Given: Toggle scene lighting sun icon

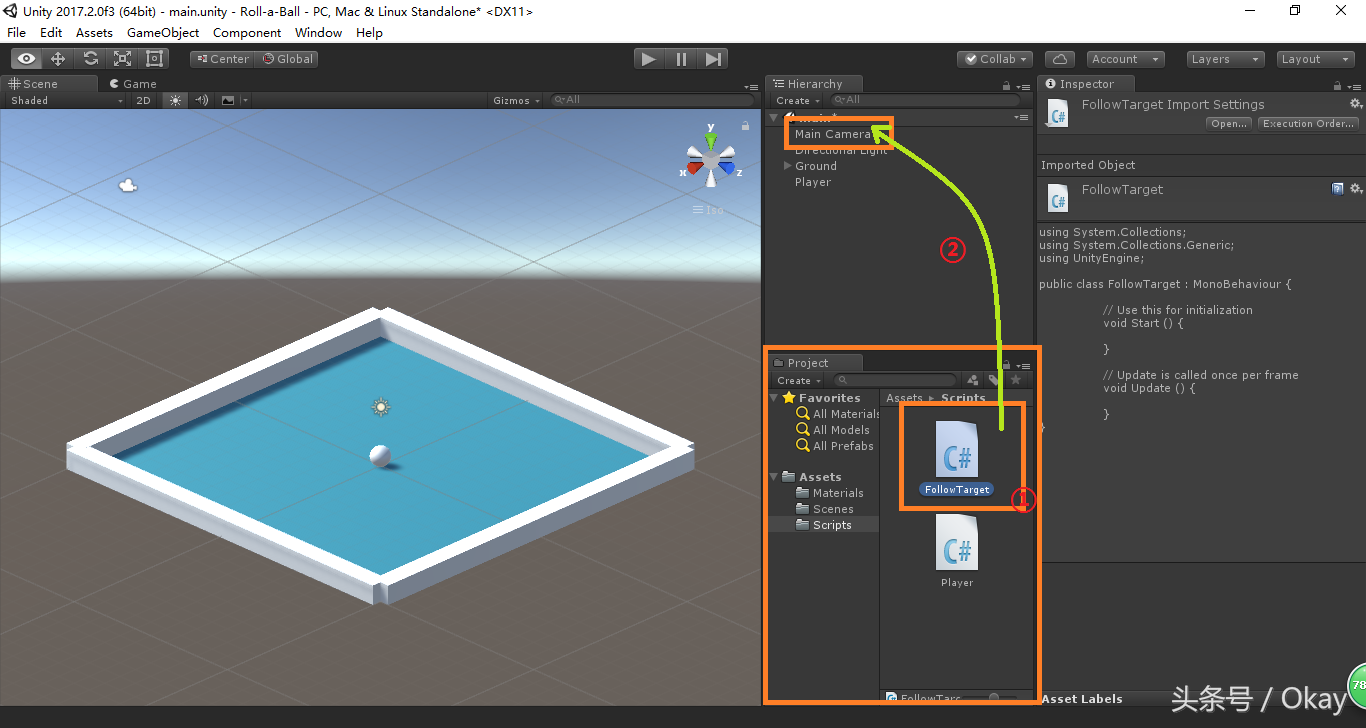Looking at the screenshot, I should pos(176,100).
